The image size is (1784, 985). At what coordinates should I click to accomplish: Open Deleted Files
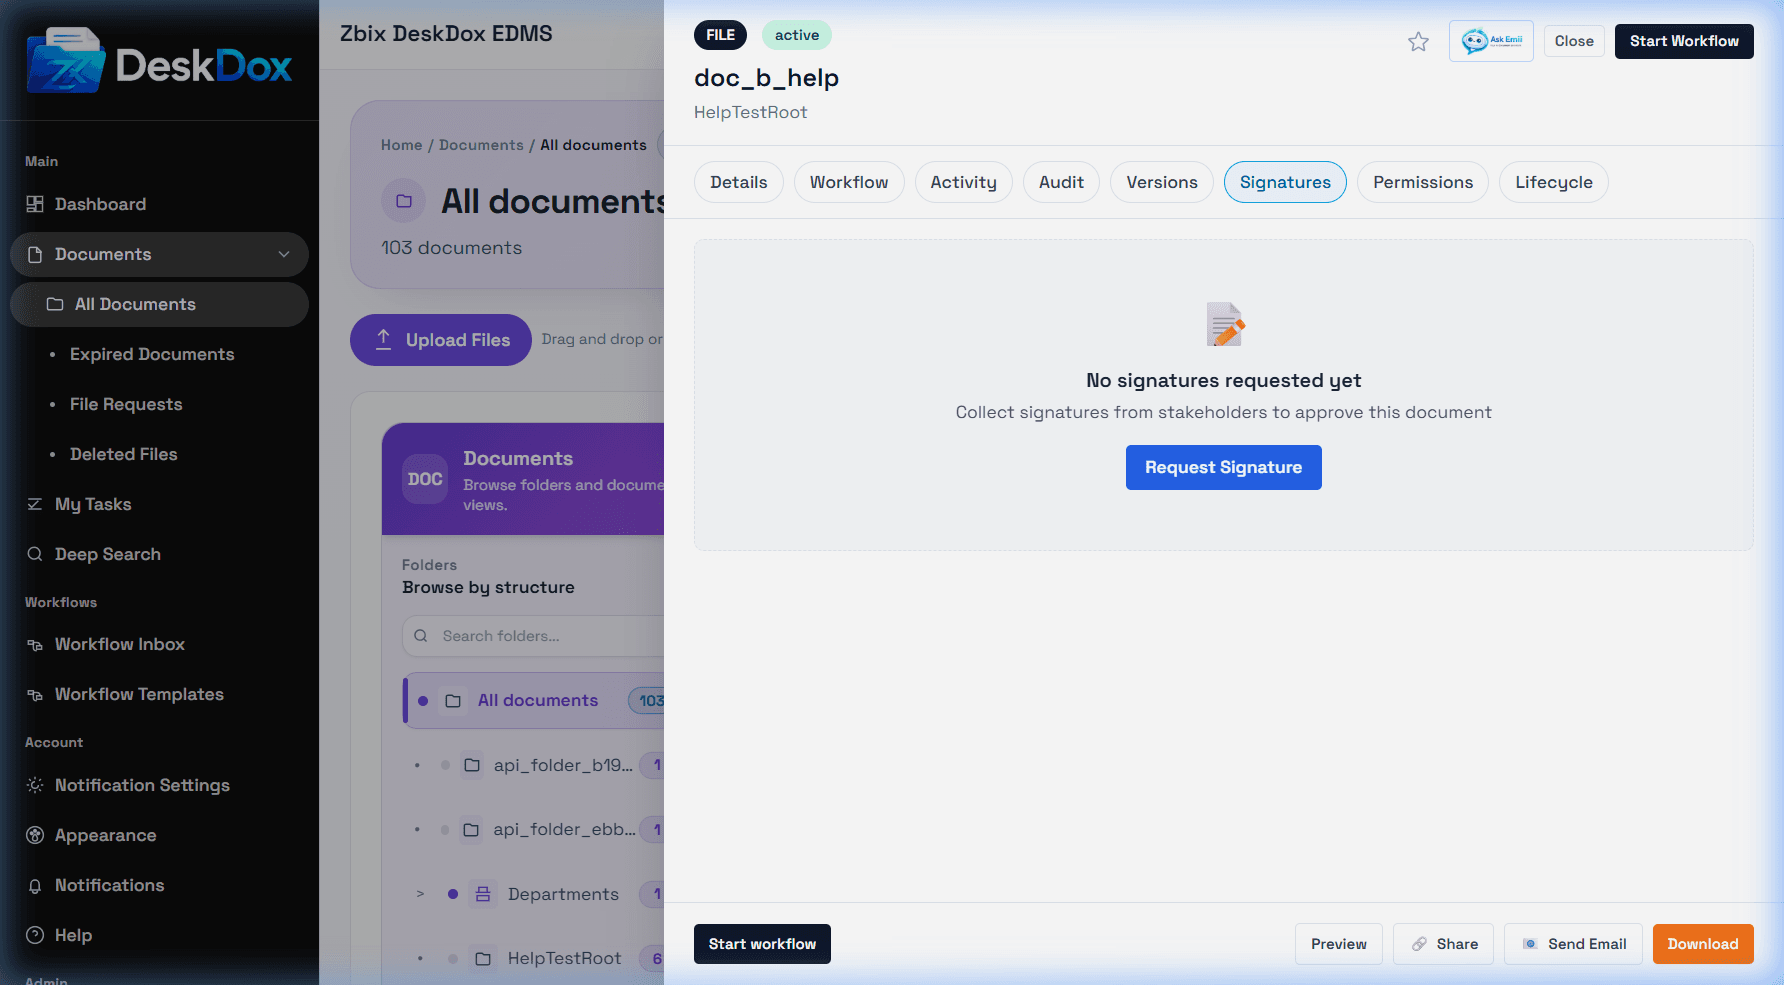click(x=123, y=454)
